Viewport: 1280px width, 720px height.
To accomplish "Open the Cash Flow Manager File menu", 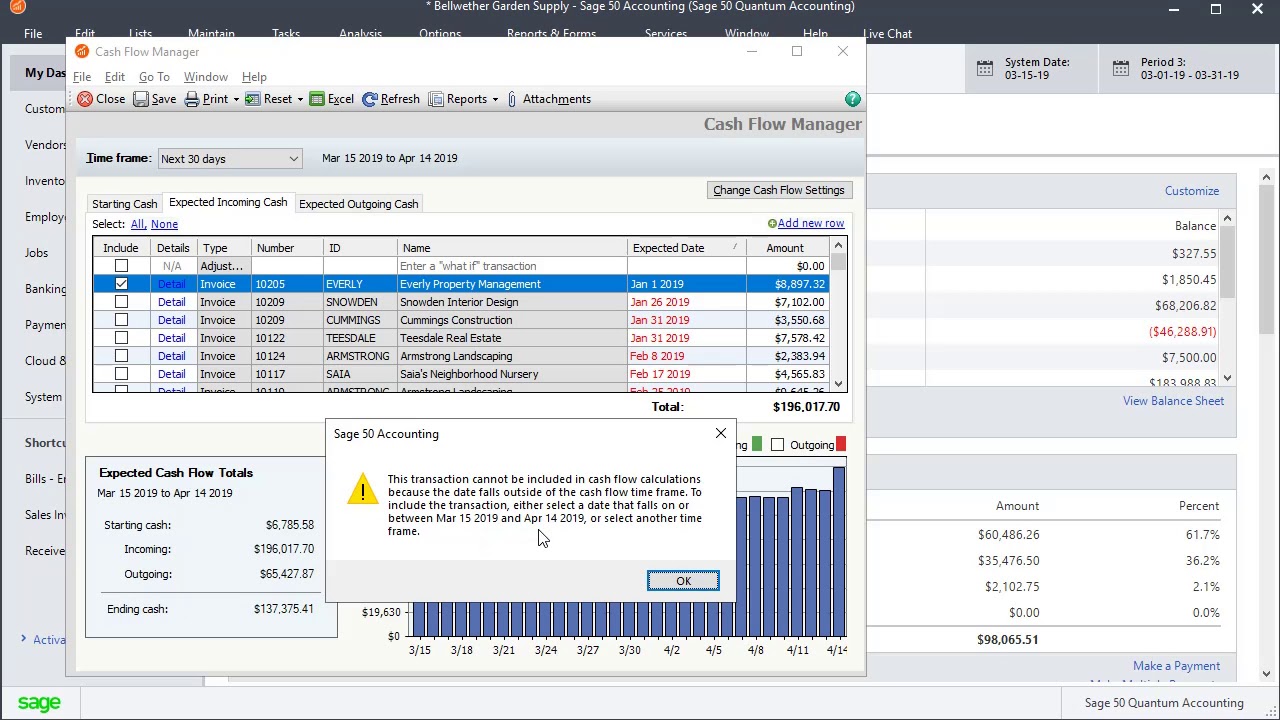I will [82, 77].
